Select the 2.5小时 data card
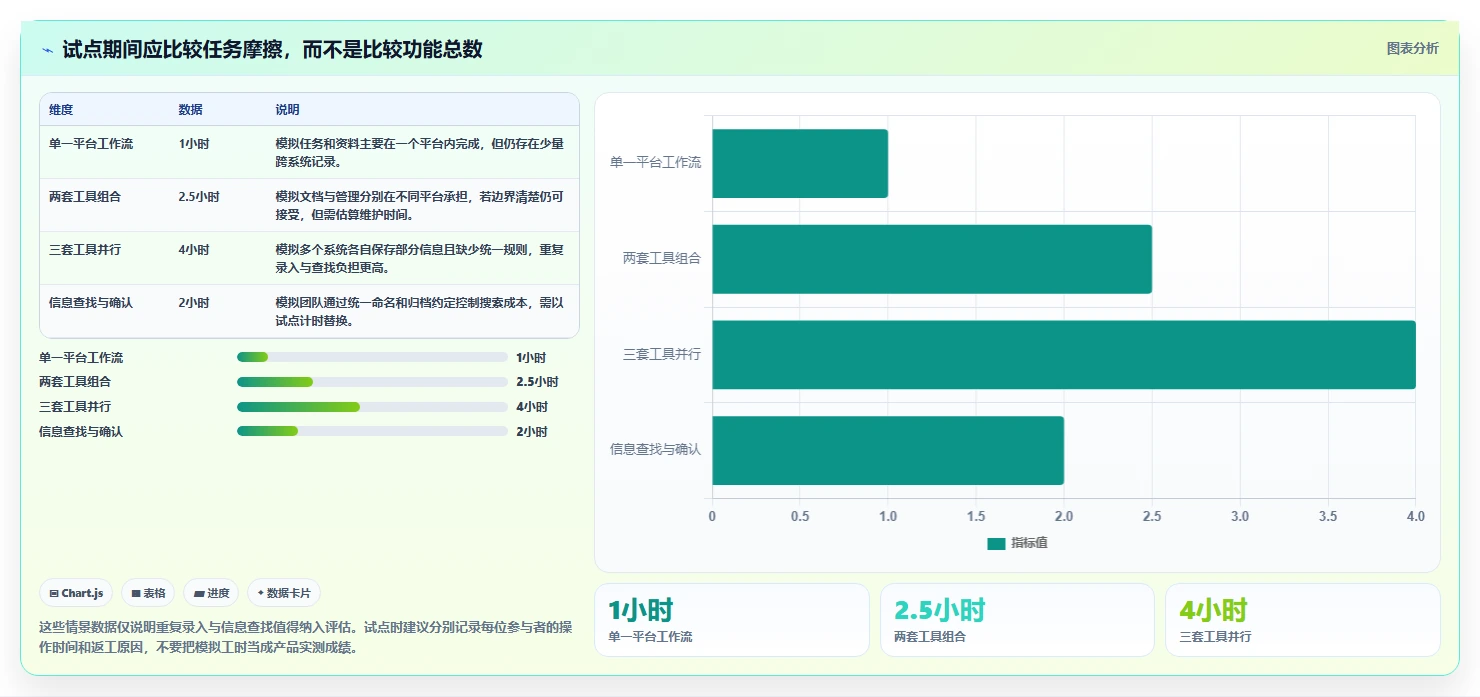The image size is (1480, 697). pyautogui.click(x=1017, y=620)
